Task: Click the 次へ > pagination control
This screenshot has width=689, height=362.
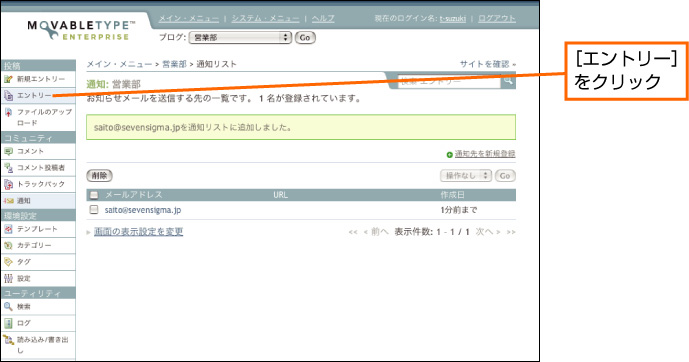Action: 488,232
